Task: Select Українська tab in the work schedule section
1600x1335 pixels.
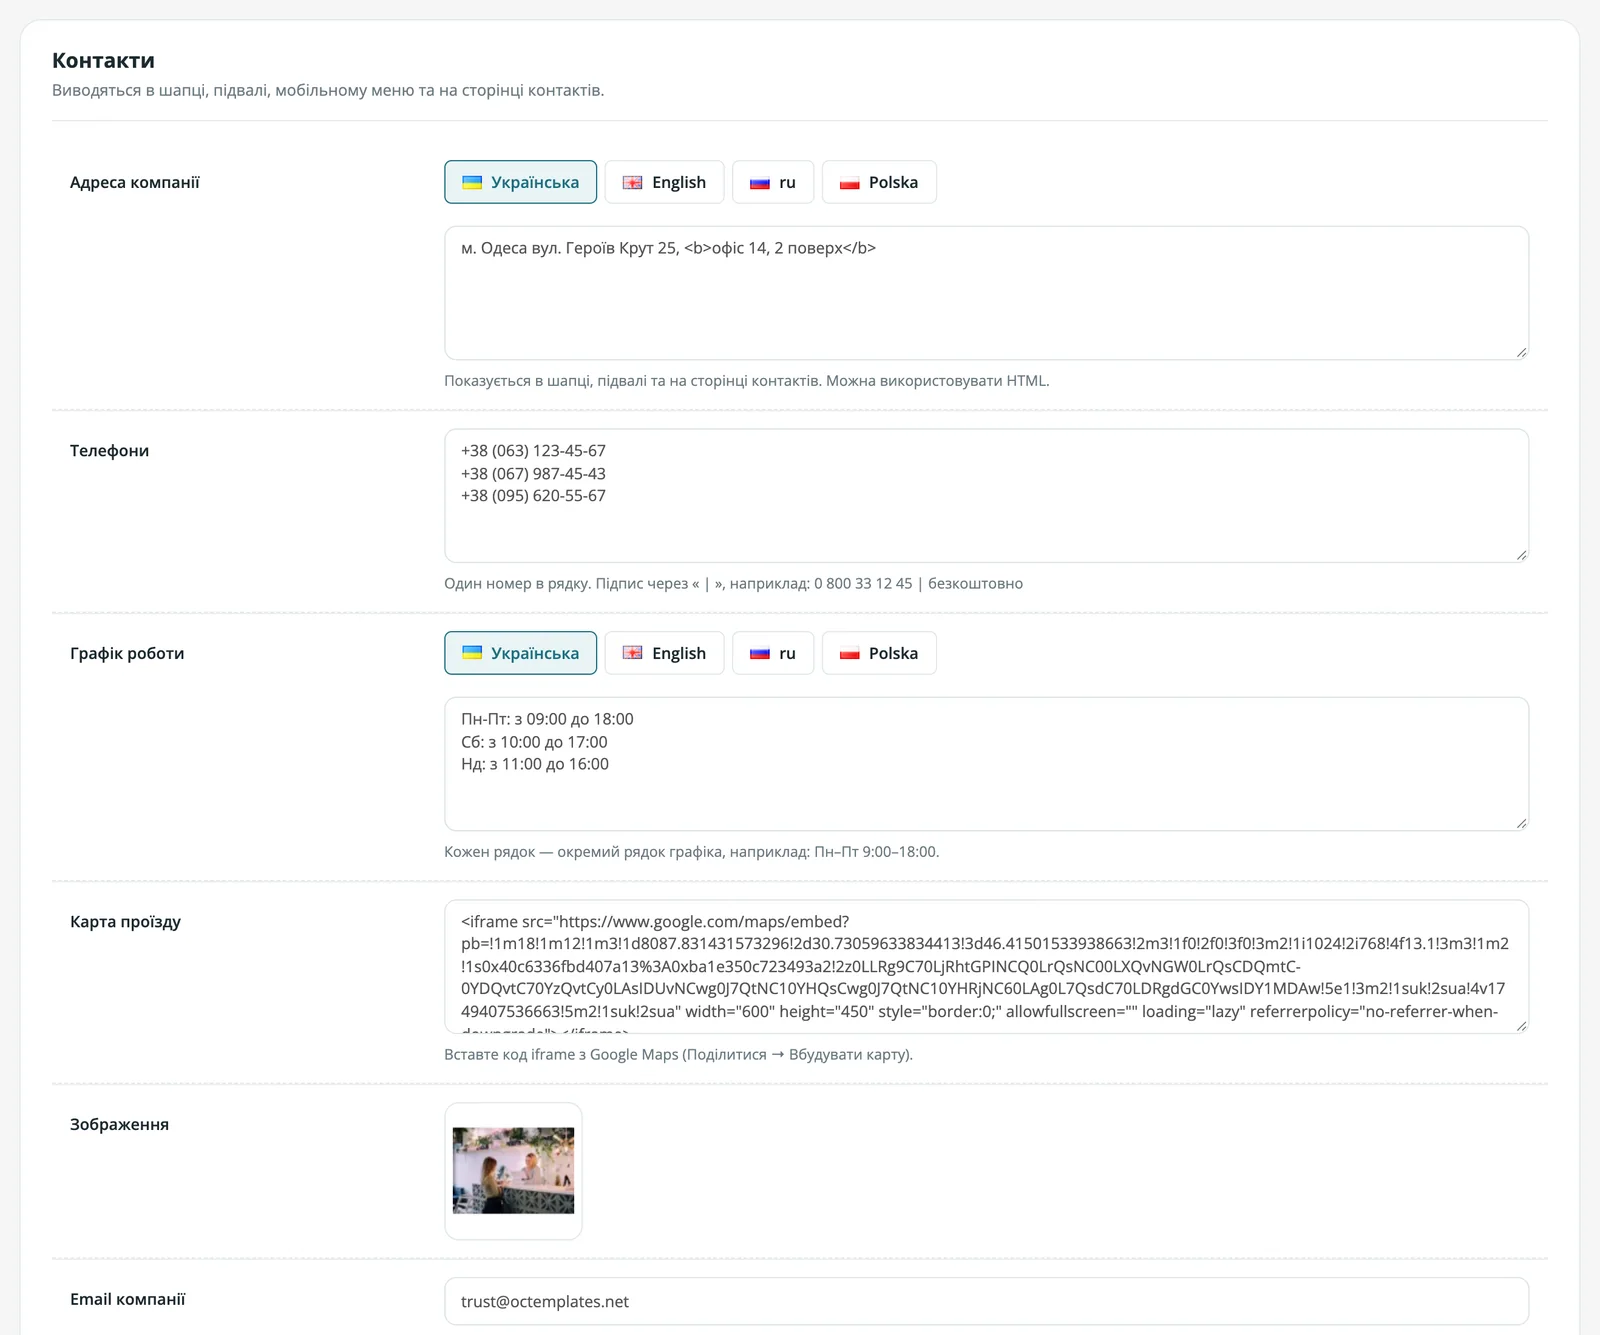Action: coord(520,653)
